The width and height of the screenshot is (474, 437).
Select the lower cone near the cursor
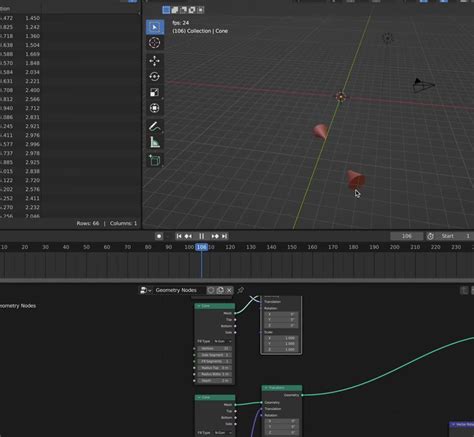point(356,180)
